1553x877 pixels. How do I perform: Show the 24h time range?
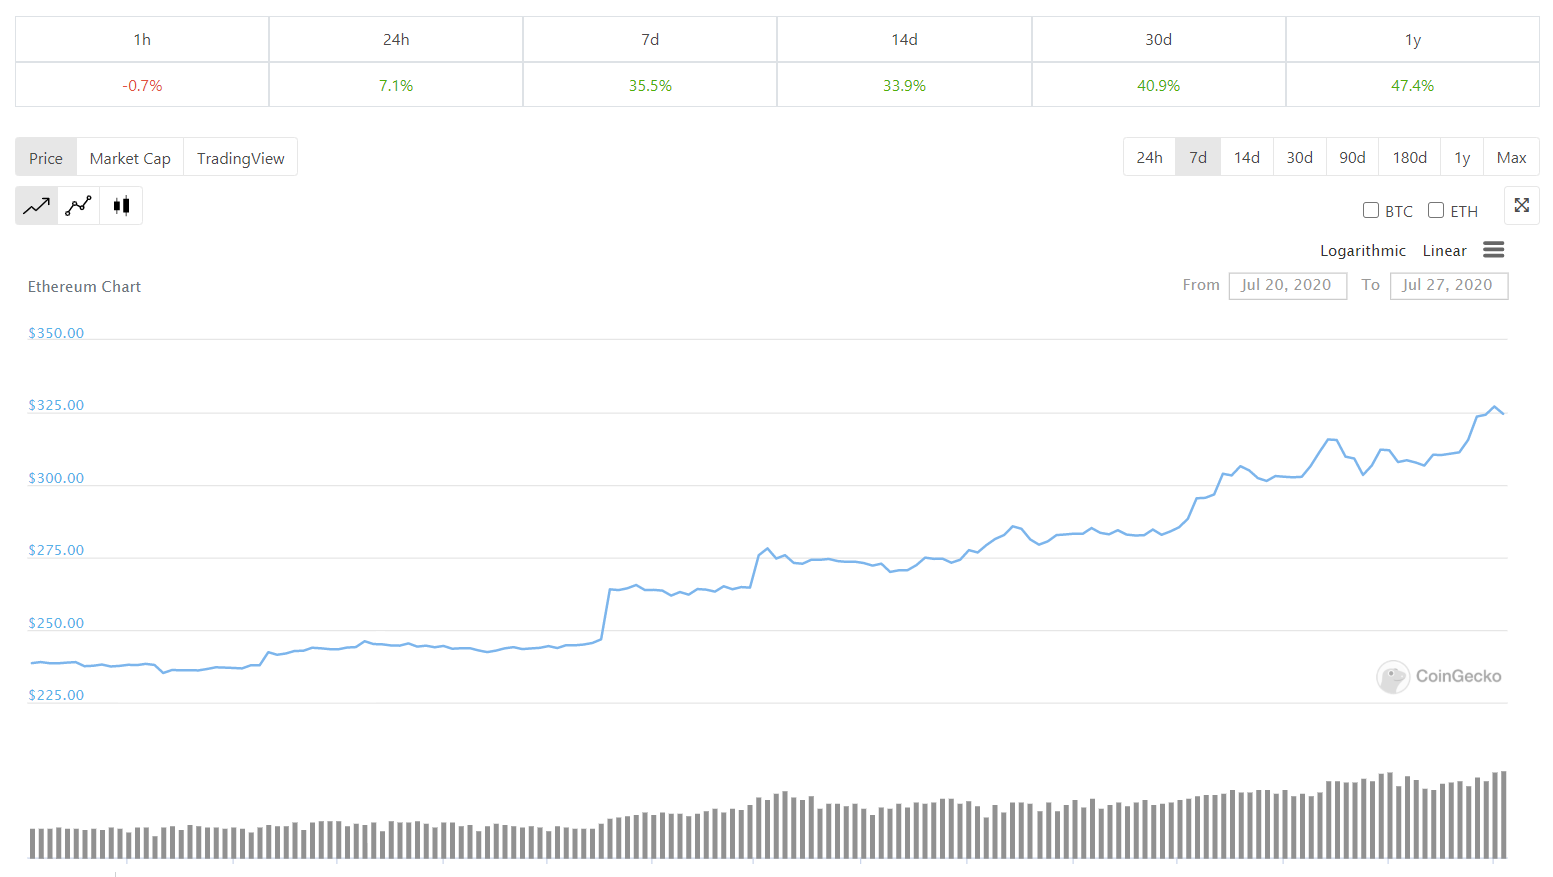point(1149,158)
